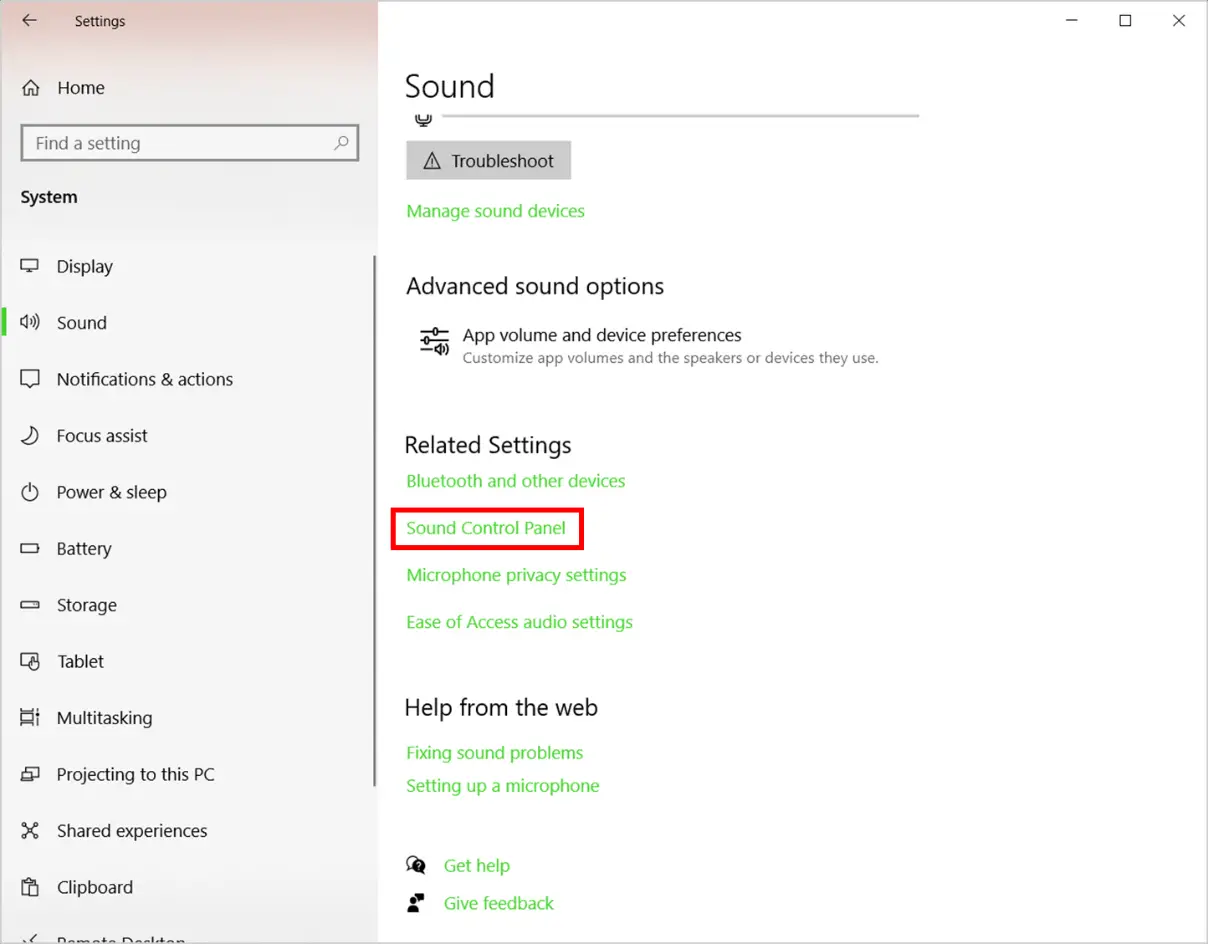
Task: Navigate to the Home settings page
Action: tap(80, 87)
